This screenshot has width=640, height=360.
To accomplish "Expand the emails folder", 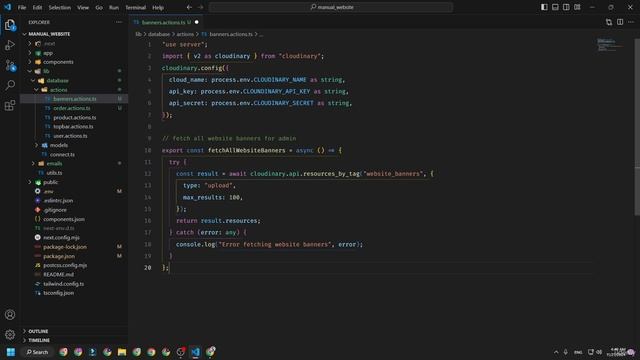I will pyautogui.click(x=74, y=163).
